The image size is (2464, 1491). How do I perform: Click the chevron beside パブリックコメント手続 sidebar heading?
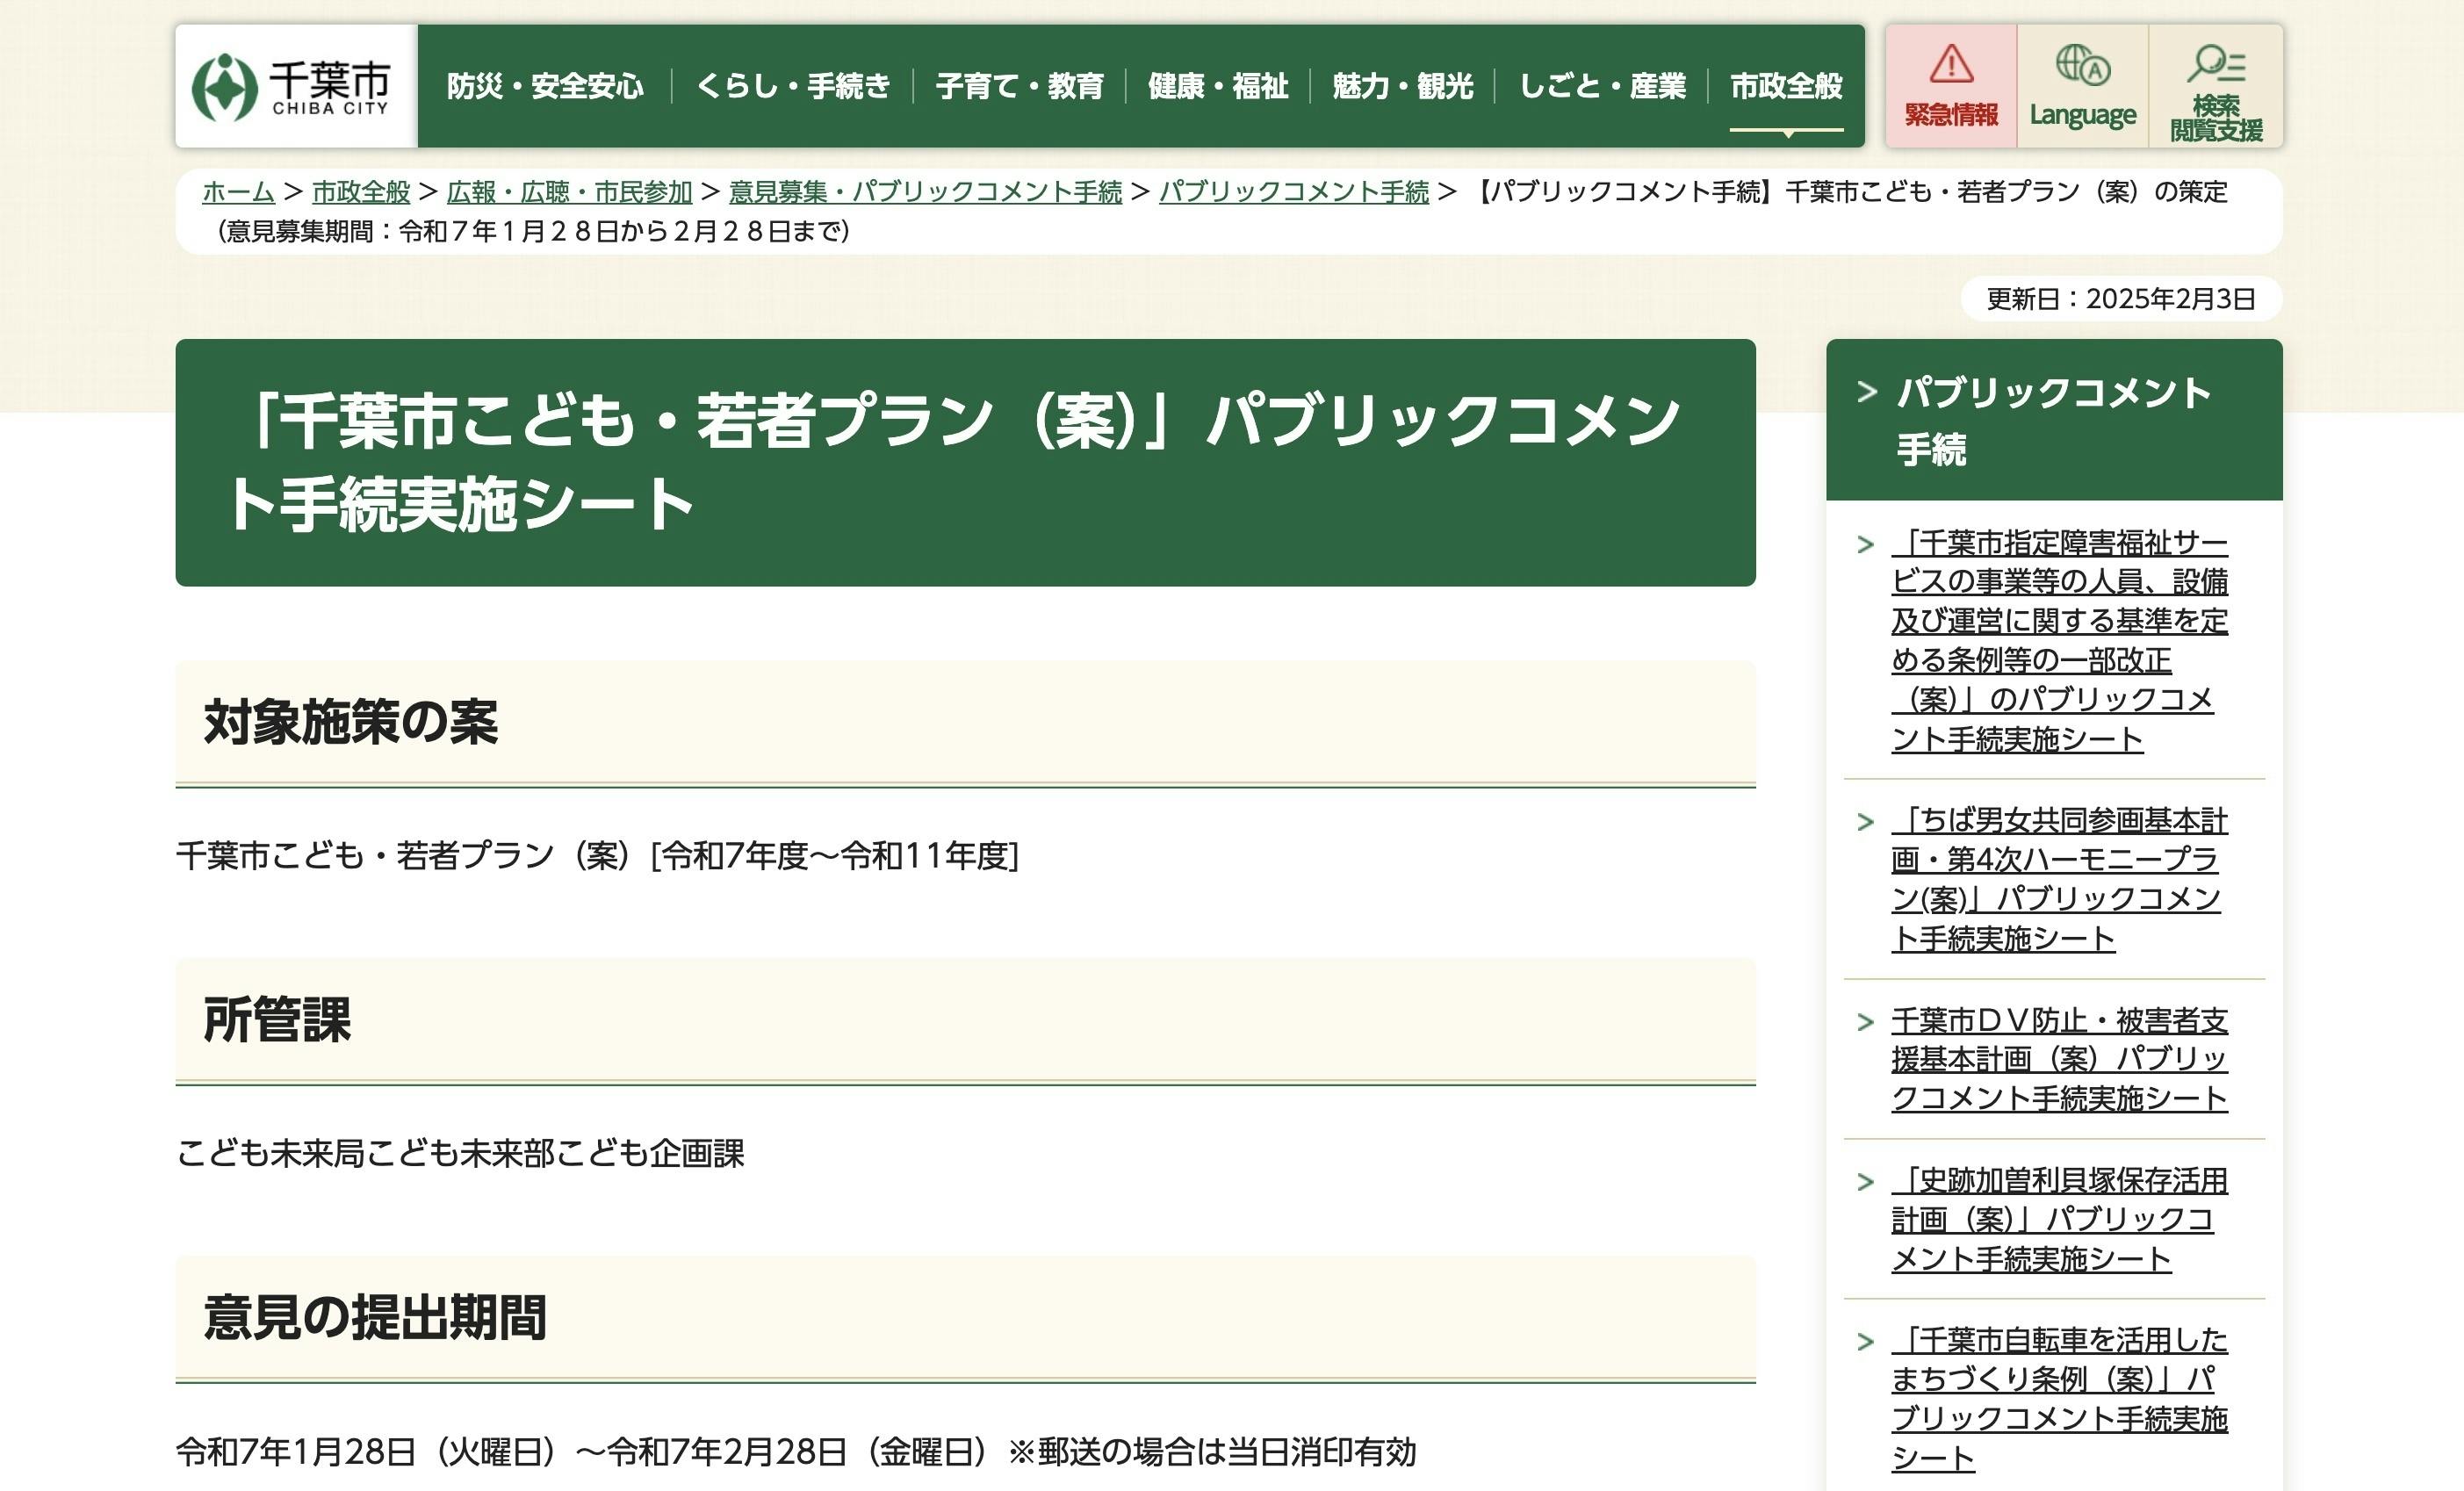[1866, 392]
